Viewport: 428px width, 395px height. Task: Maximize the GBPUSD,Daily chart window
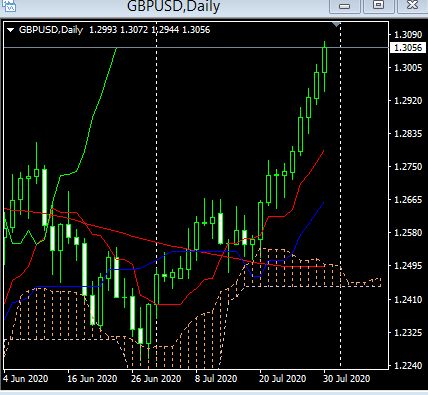(378, 6)
